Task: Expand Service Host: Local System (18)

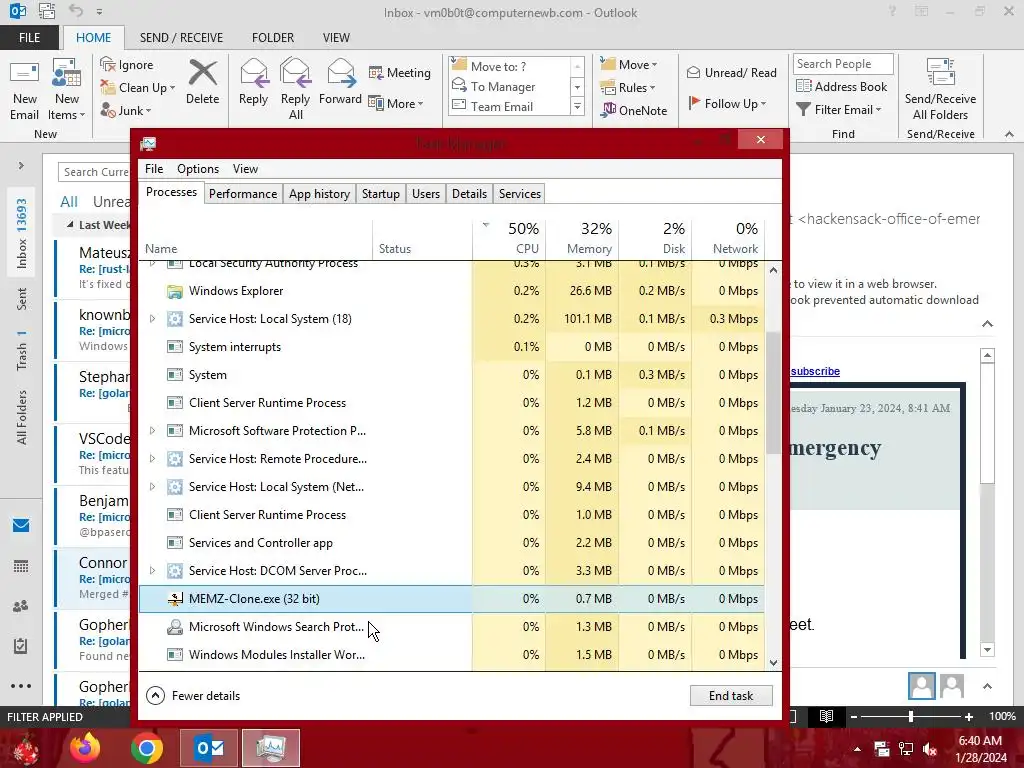Action: click(152, 319)
